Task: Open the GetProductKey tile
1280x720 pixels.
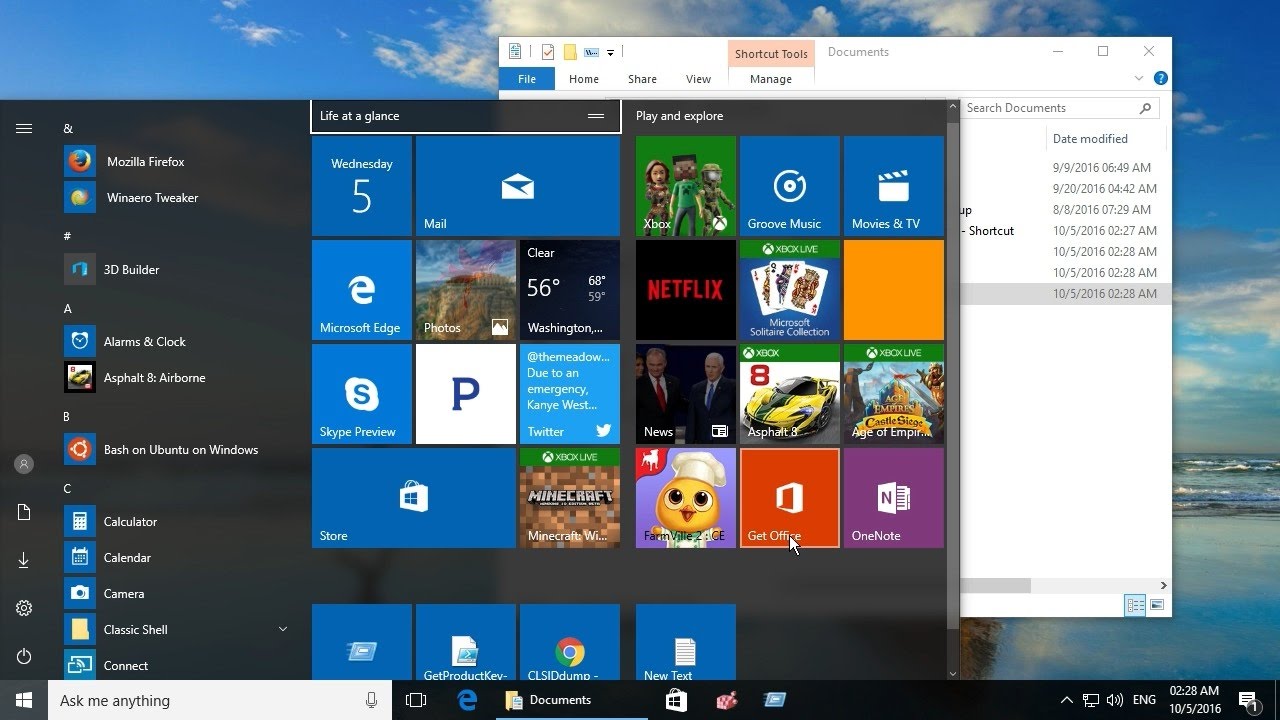Action: point(466,642)
